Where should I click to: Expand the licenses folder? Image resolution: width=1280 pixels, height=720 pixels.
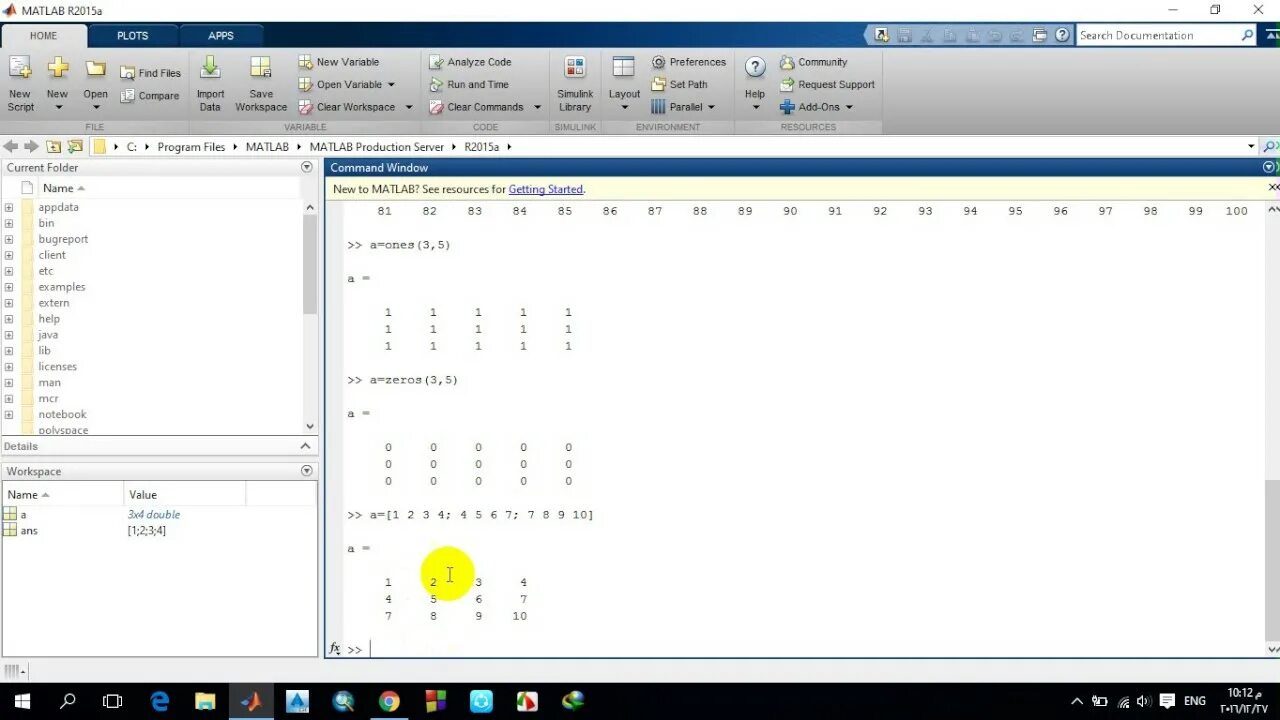coord(9,367)
